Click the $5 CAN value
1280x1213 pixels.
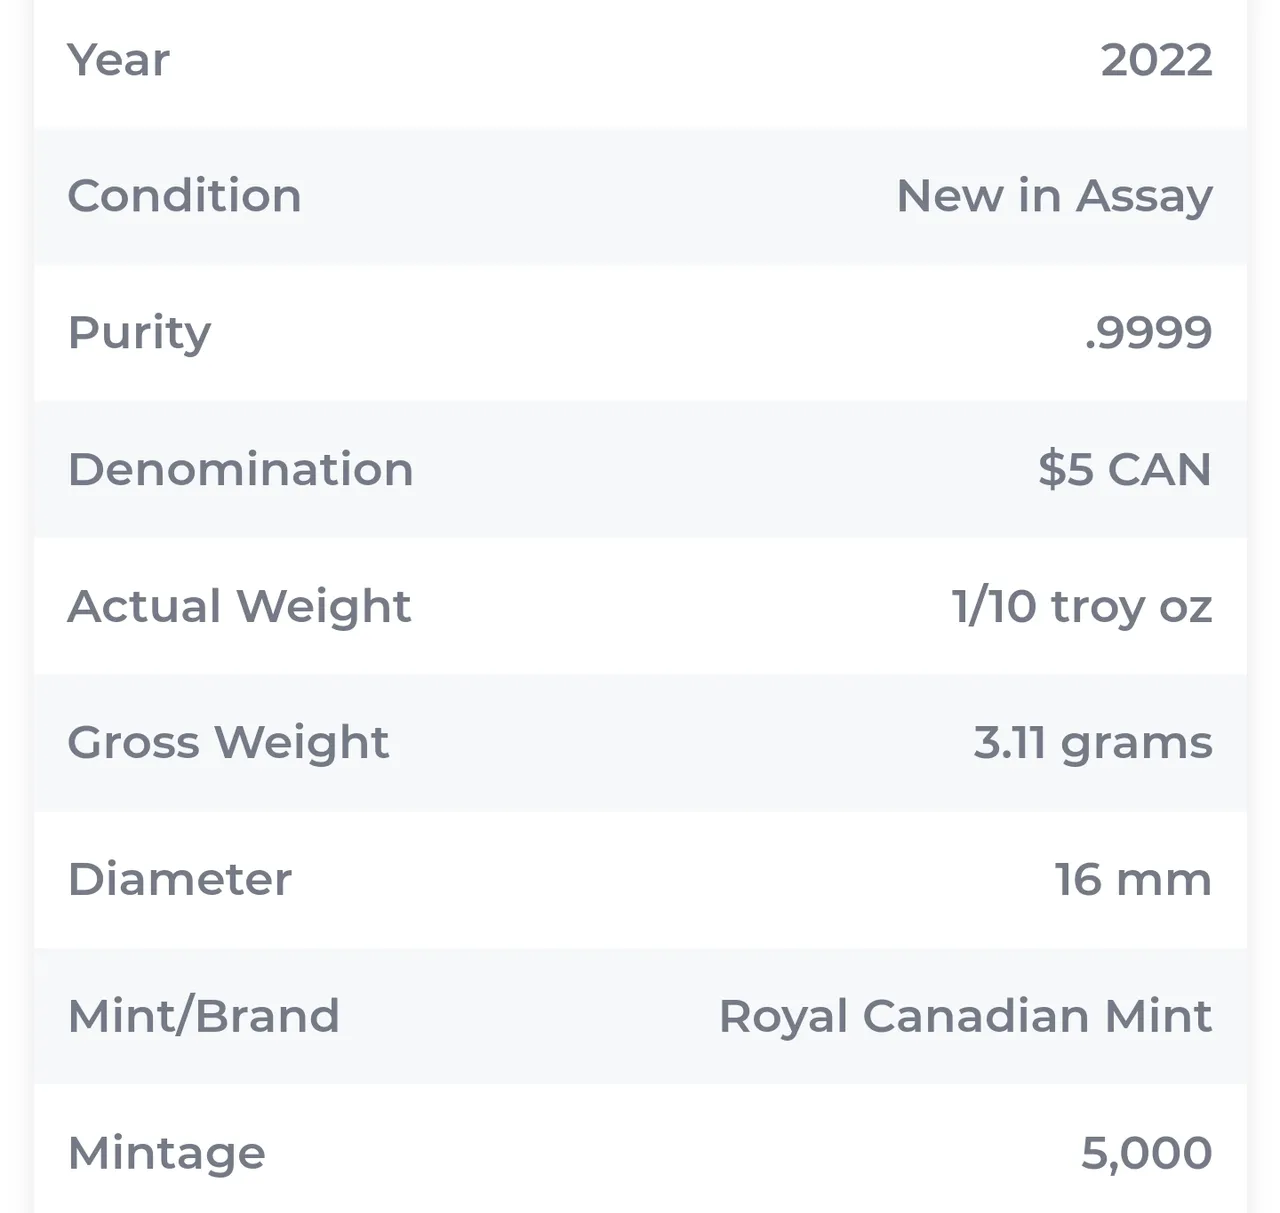click(x=1124, y=470)
